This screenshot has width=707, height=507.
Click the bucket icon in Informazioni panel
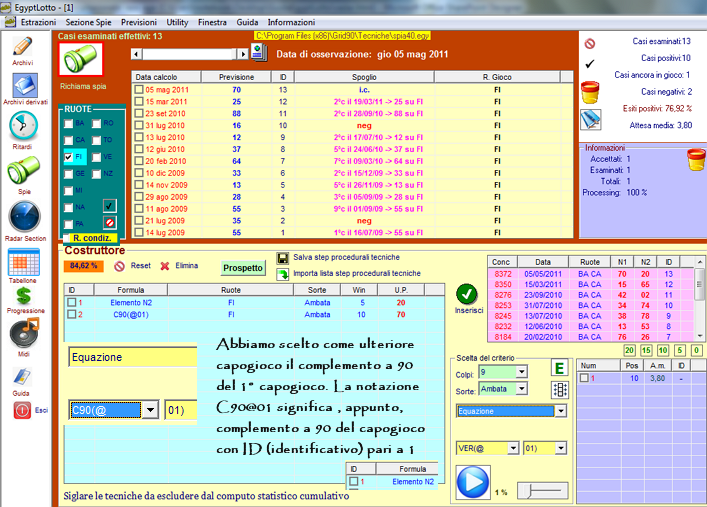click(696, 160)
